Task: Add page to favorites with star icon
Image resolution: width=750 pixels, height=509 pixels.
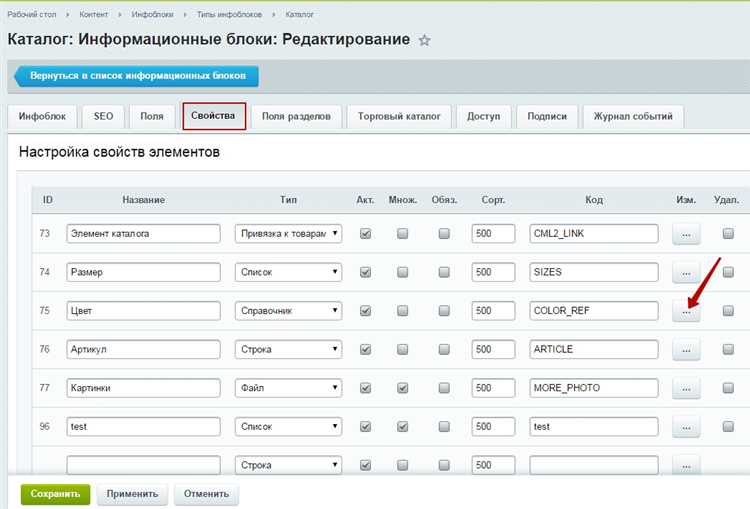Action: (424, 40)
